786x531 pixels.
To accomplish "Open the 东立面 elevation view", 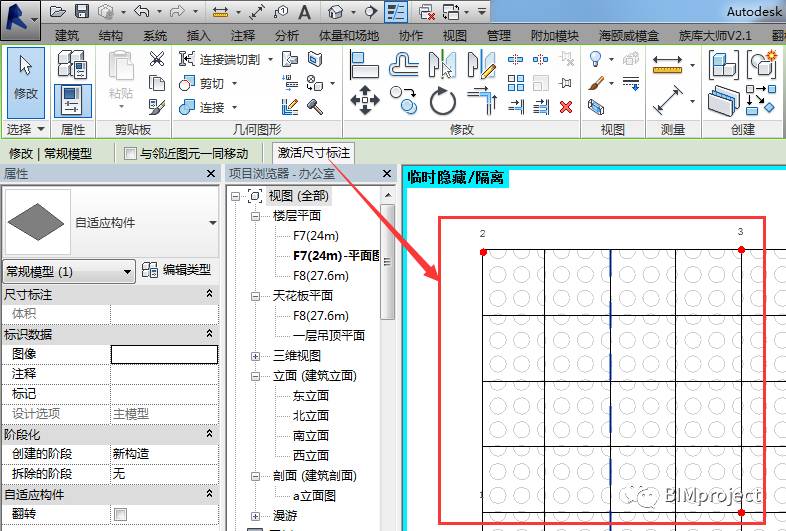I will point(311,396).
